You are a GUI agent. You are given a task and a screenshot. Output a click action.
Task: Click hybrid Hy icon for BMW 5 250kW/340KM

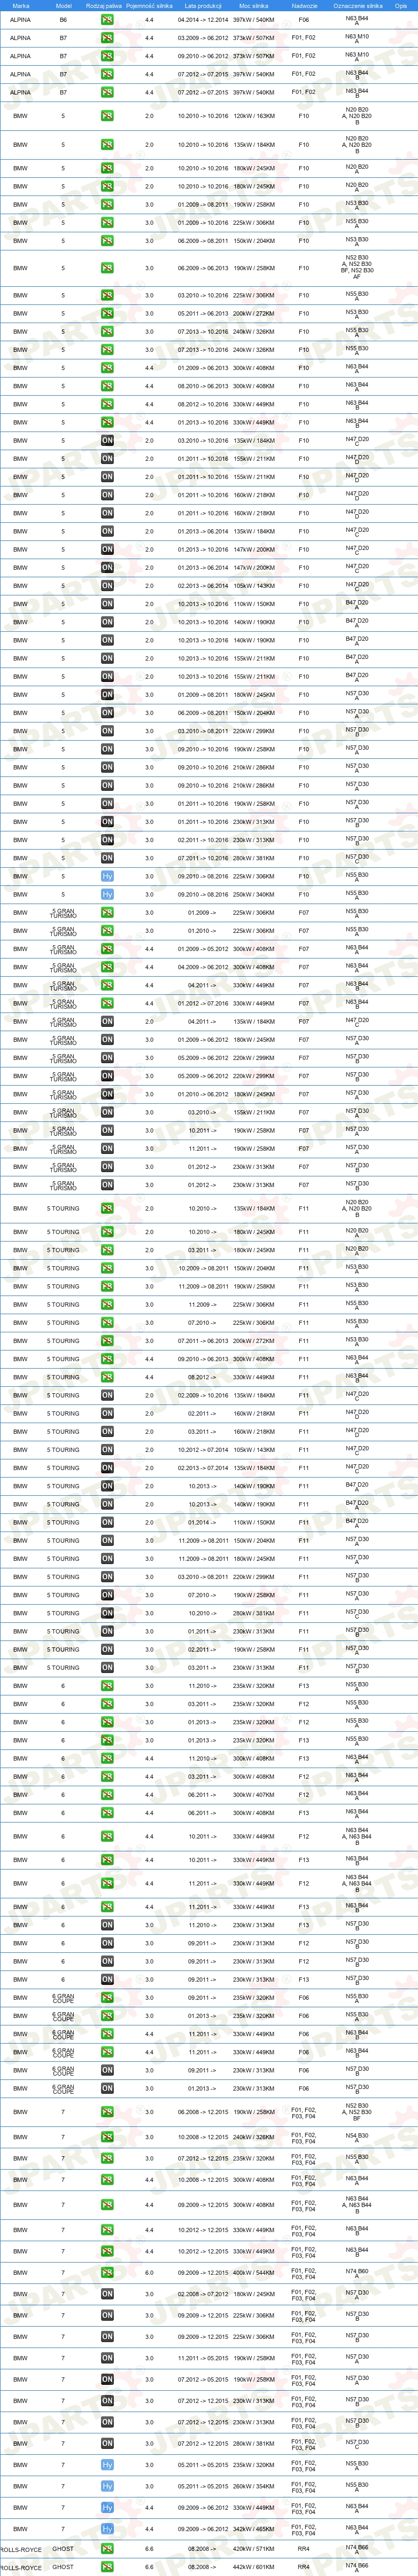pyautogui.click(x=107, y=894)
